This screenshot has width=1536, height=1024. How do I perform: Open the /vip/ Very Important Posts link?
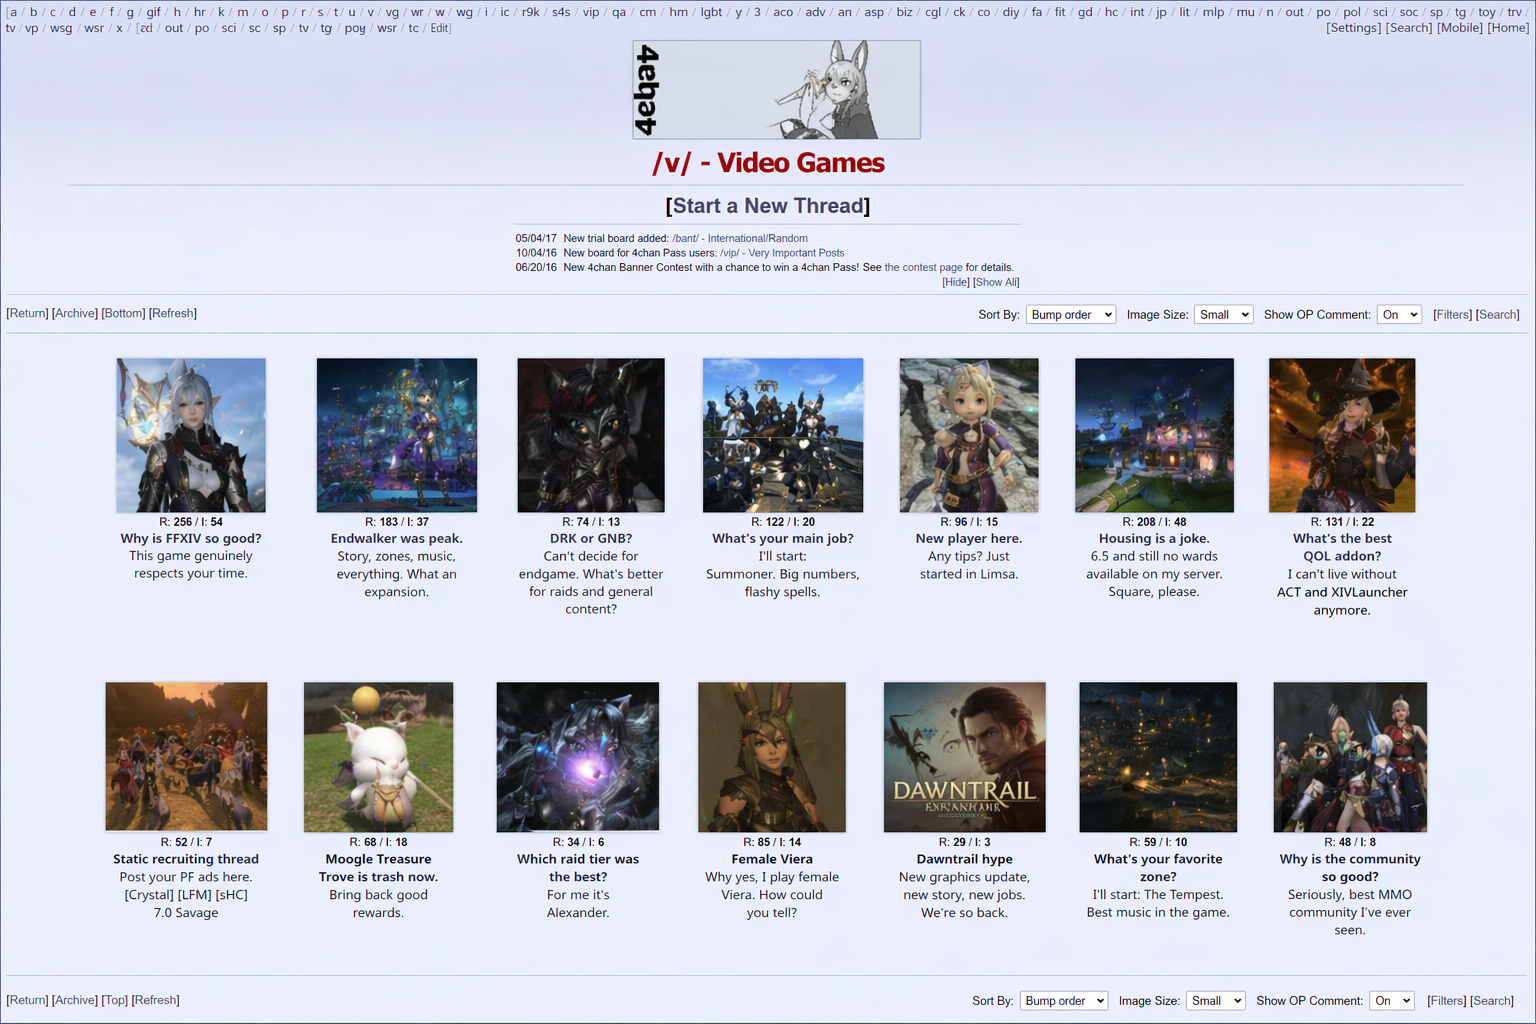(x=782, y=253)
